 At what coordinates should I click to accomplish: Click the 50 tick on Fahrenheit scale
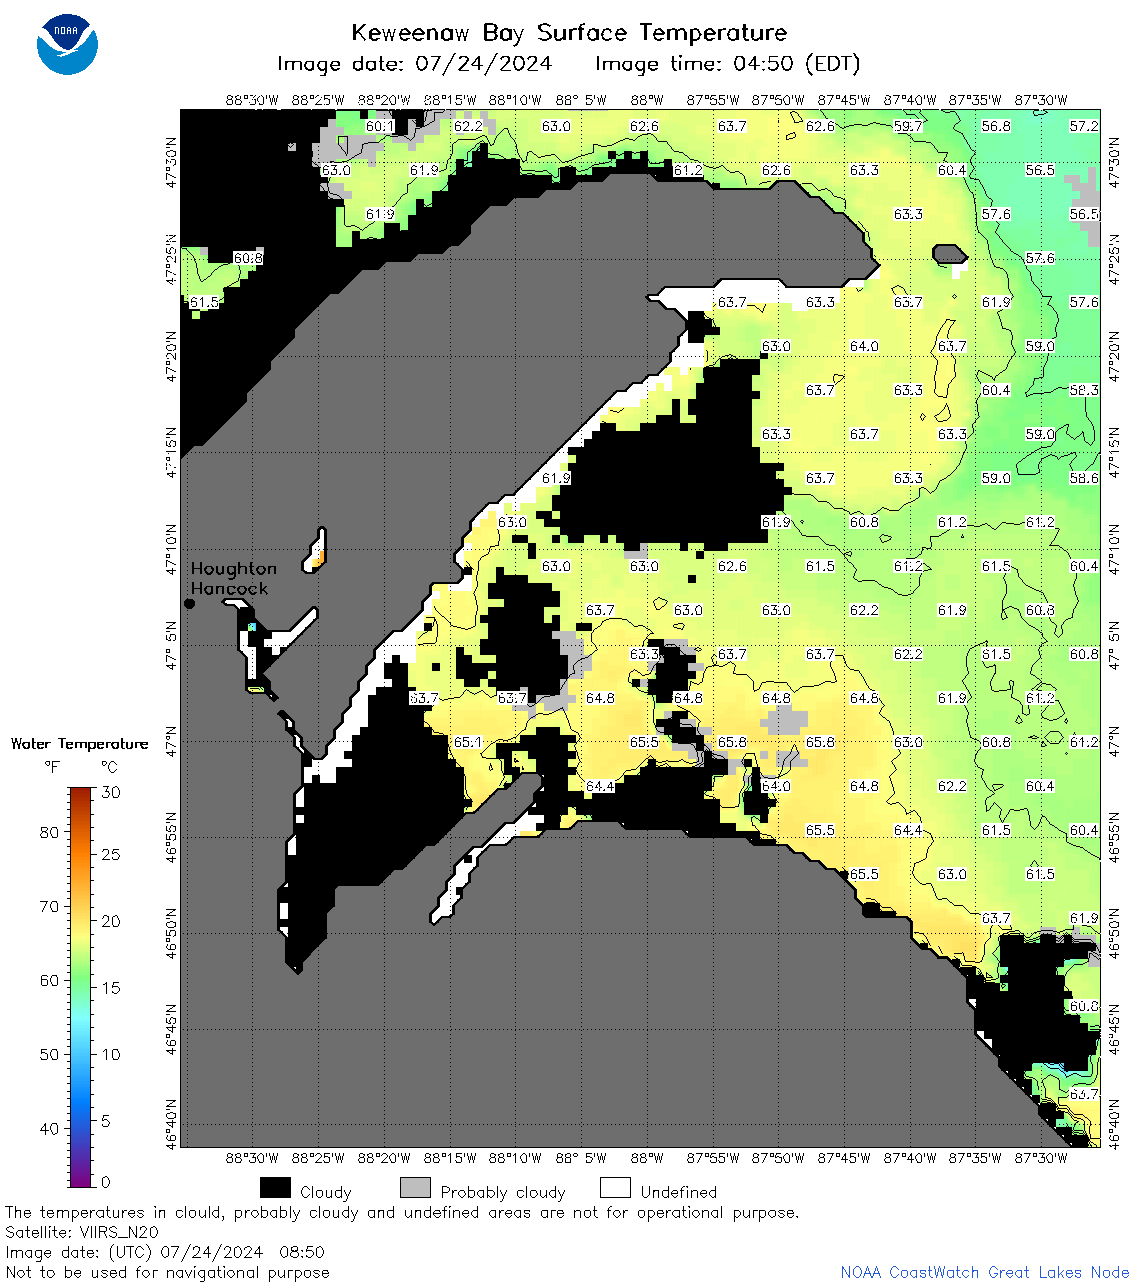(x=49, y=1054)
